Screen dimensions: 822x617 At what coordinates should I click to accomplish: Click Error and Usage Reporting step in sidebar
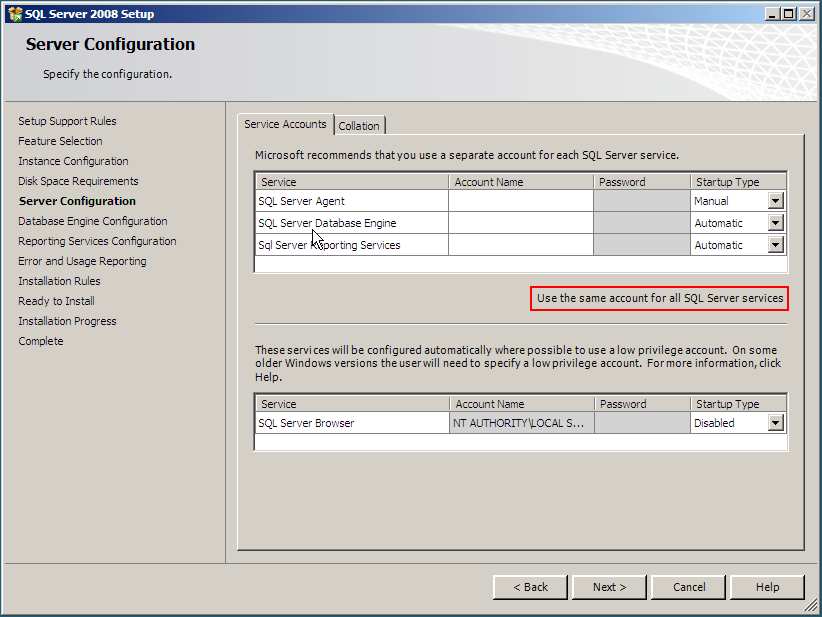82,261
